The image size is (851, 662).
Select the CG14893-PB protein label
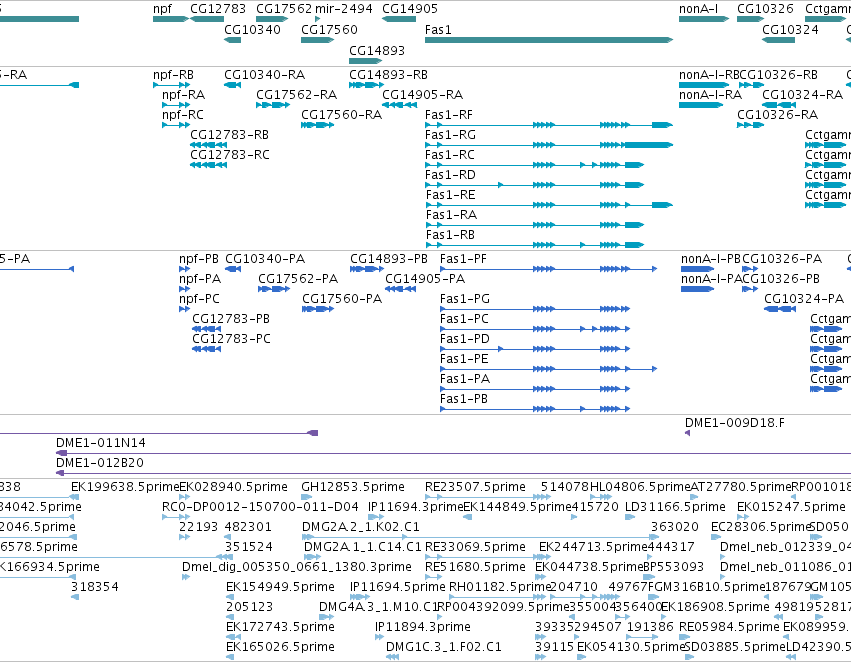(x=389, y=259)
